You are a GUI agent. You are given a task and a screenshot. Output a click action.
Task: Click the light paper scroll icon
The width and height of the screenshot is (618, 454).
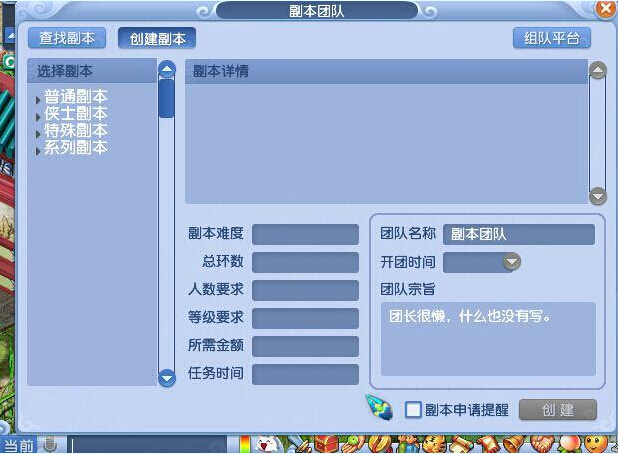tap(460, 445)
